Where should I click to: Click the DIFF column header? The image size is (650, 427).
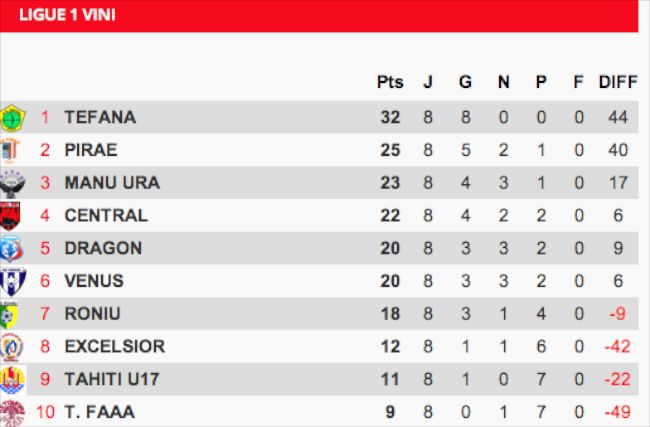(x=617, y=82)
